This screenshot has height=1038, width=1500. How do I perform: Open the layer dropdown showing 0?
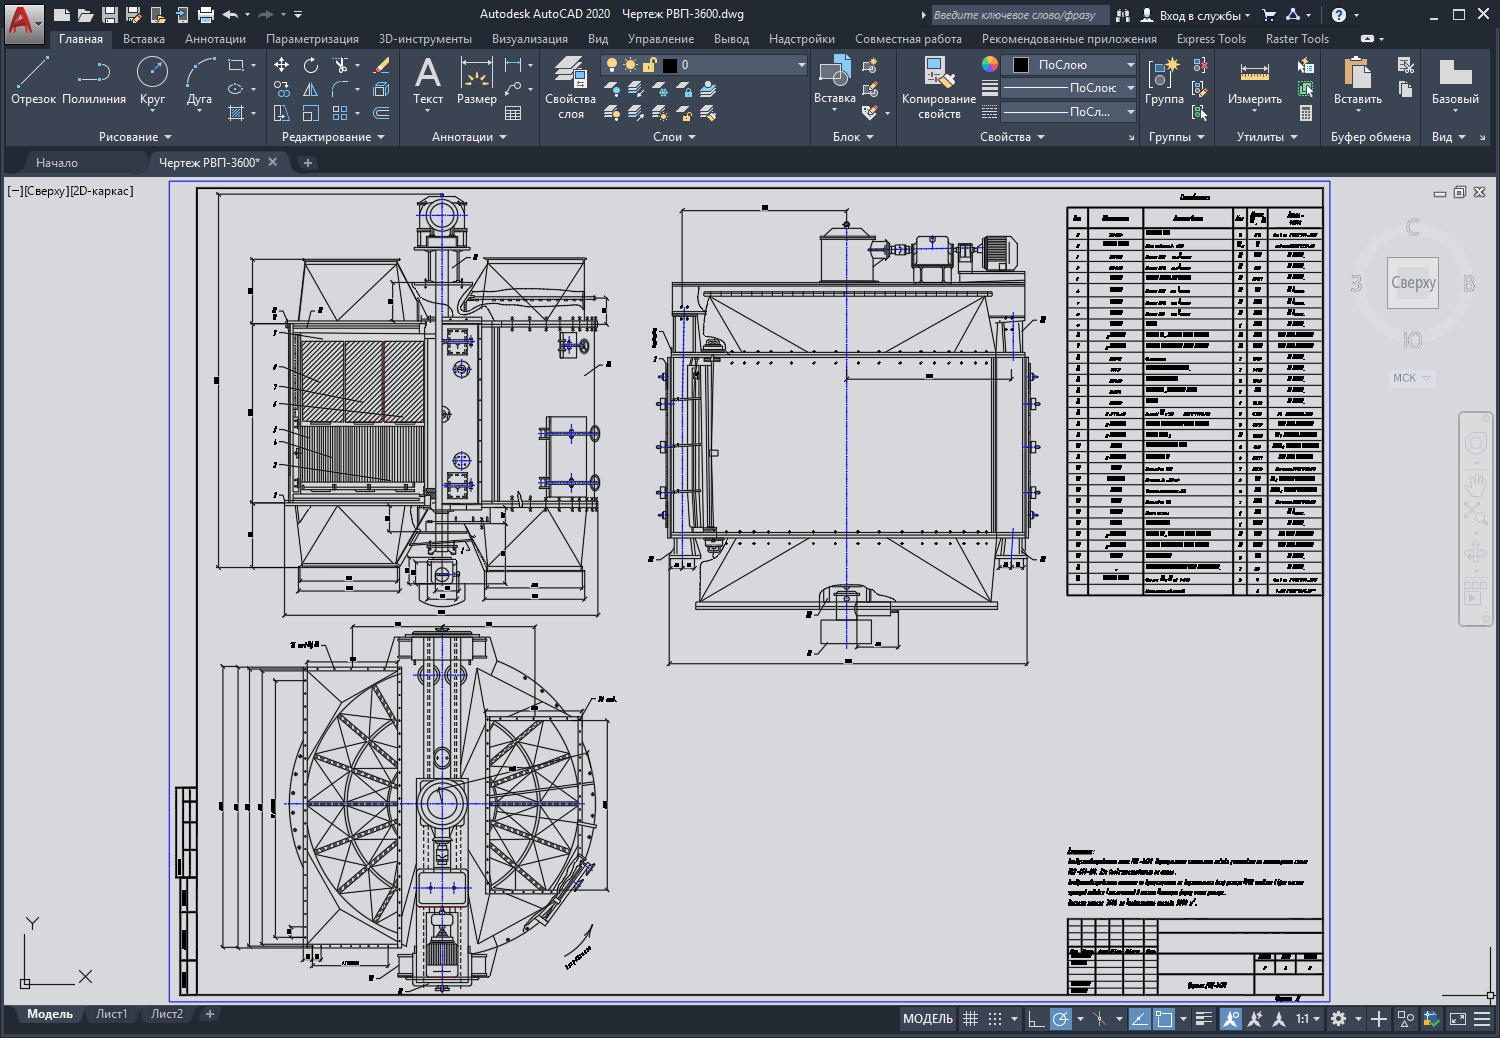(704, 65)
